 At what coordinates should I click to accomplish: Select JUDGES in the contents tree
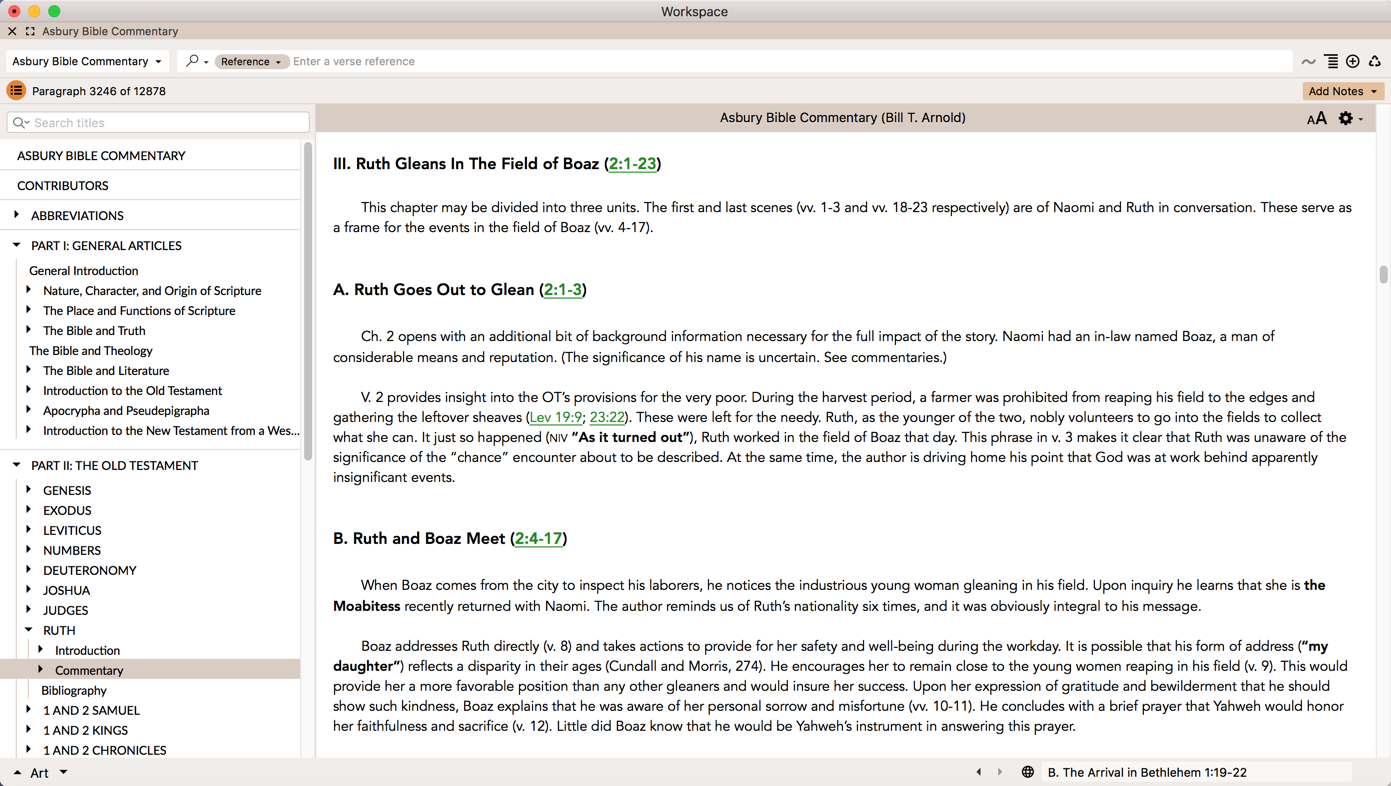(66, 611)
